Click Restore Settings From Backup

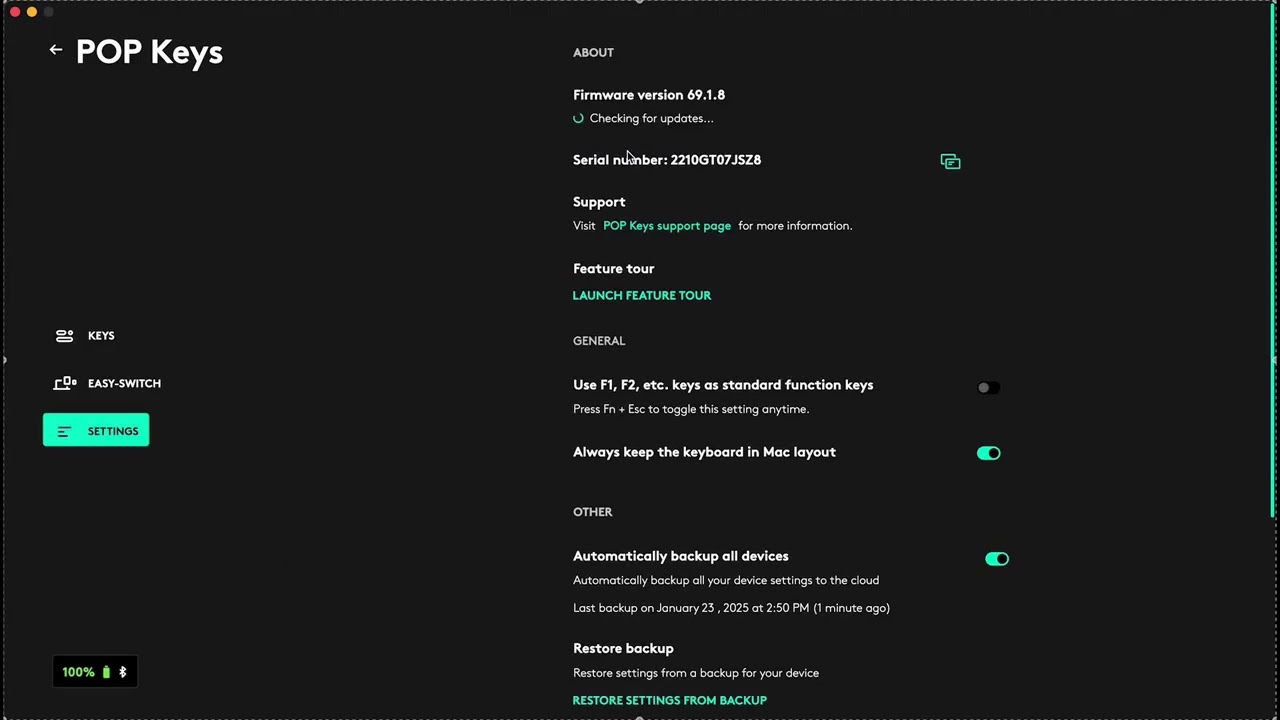[x=669, y=700]
